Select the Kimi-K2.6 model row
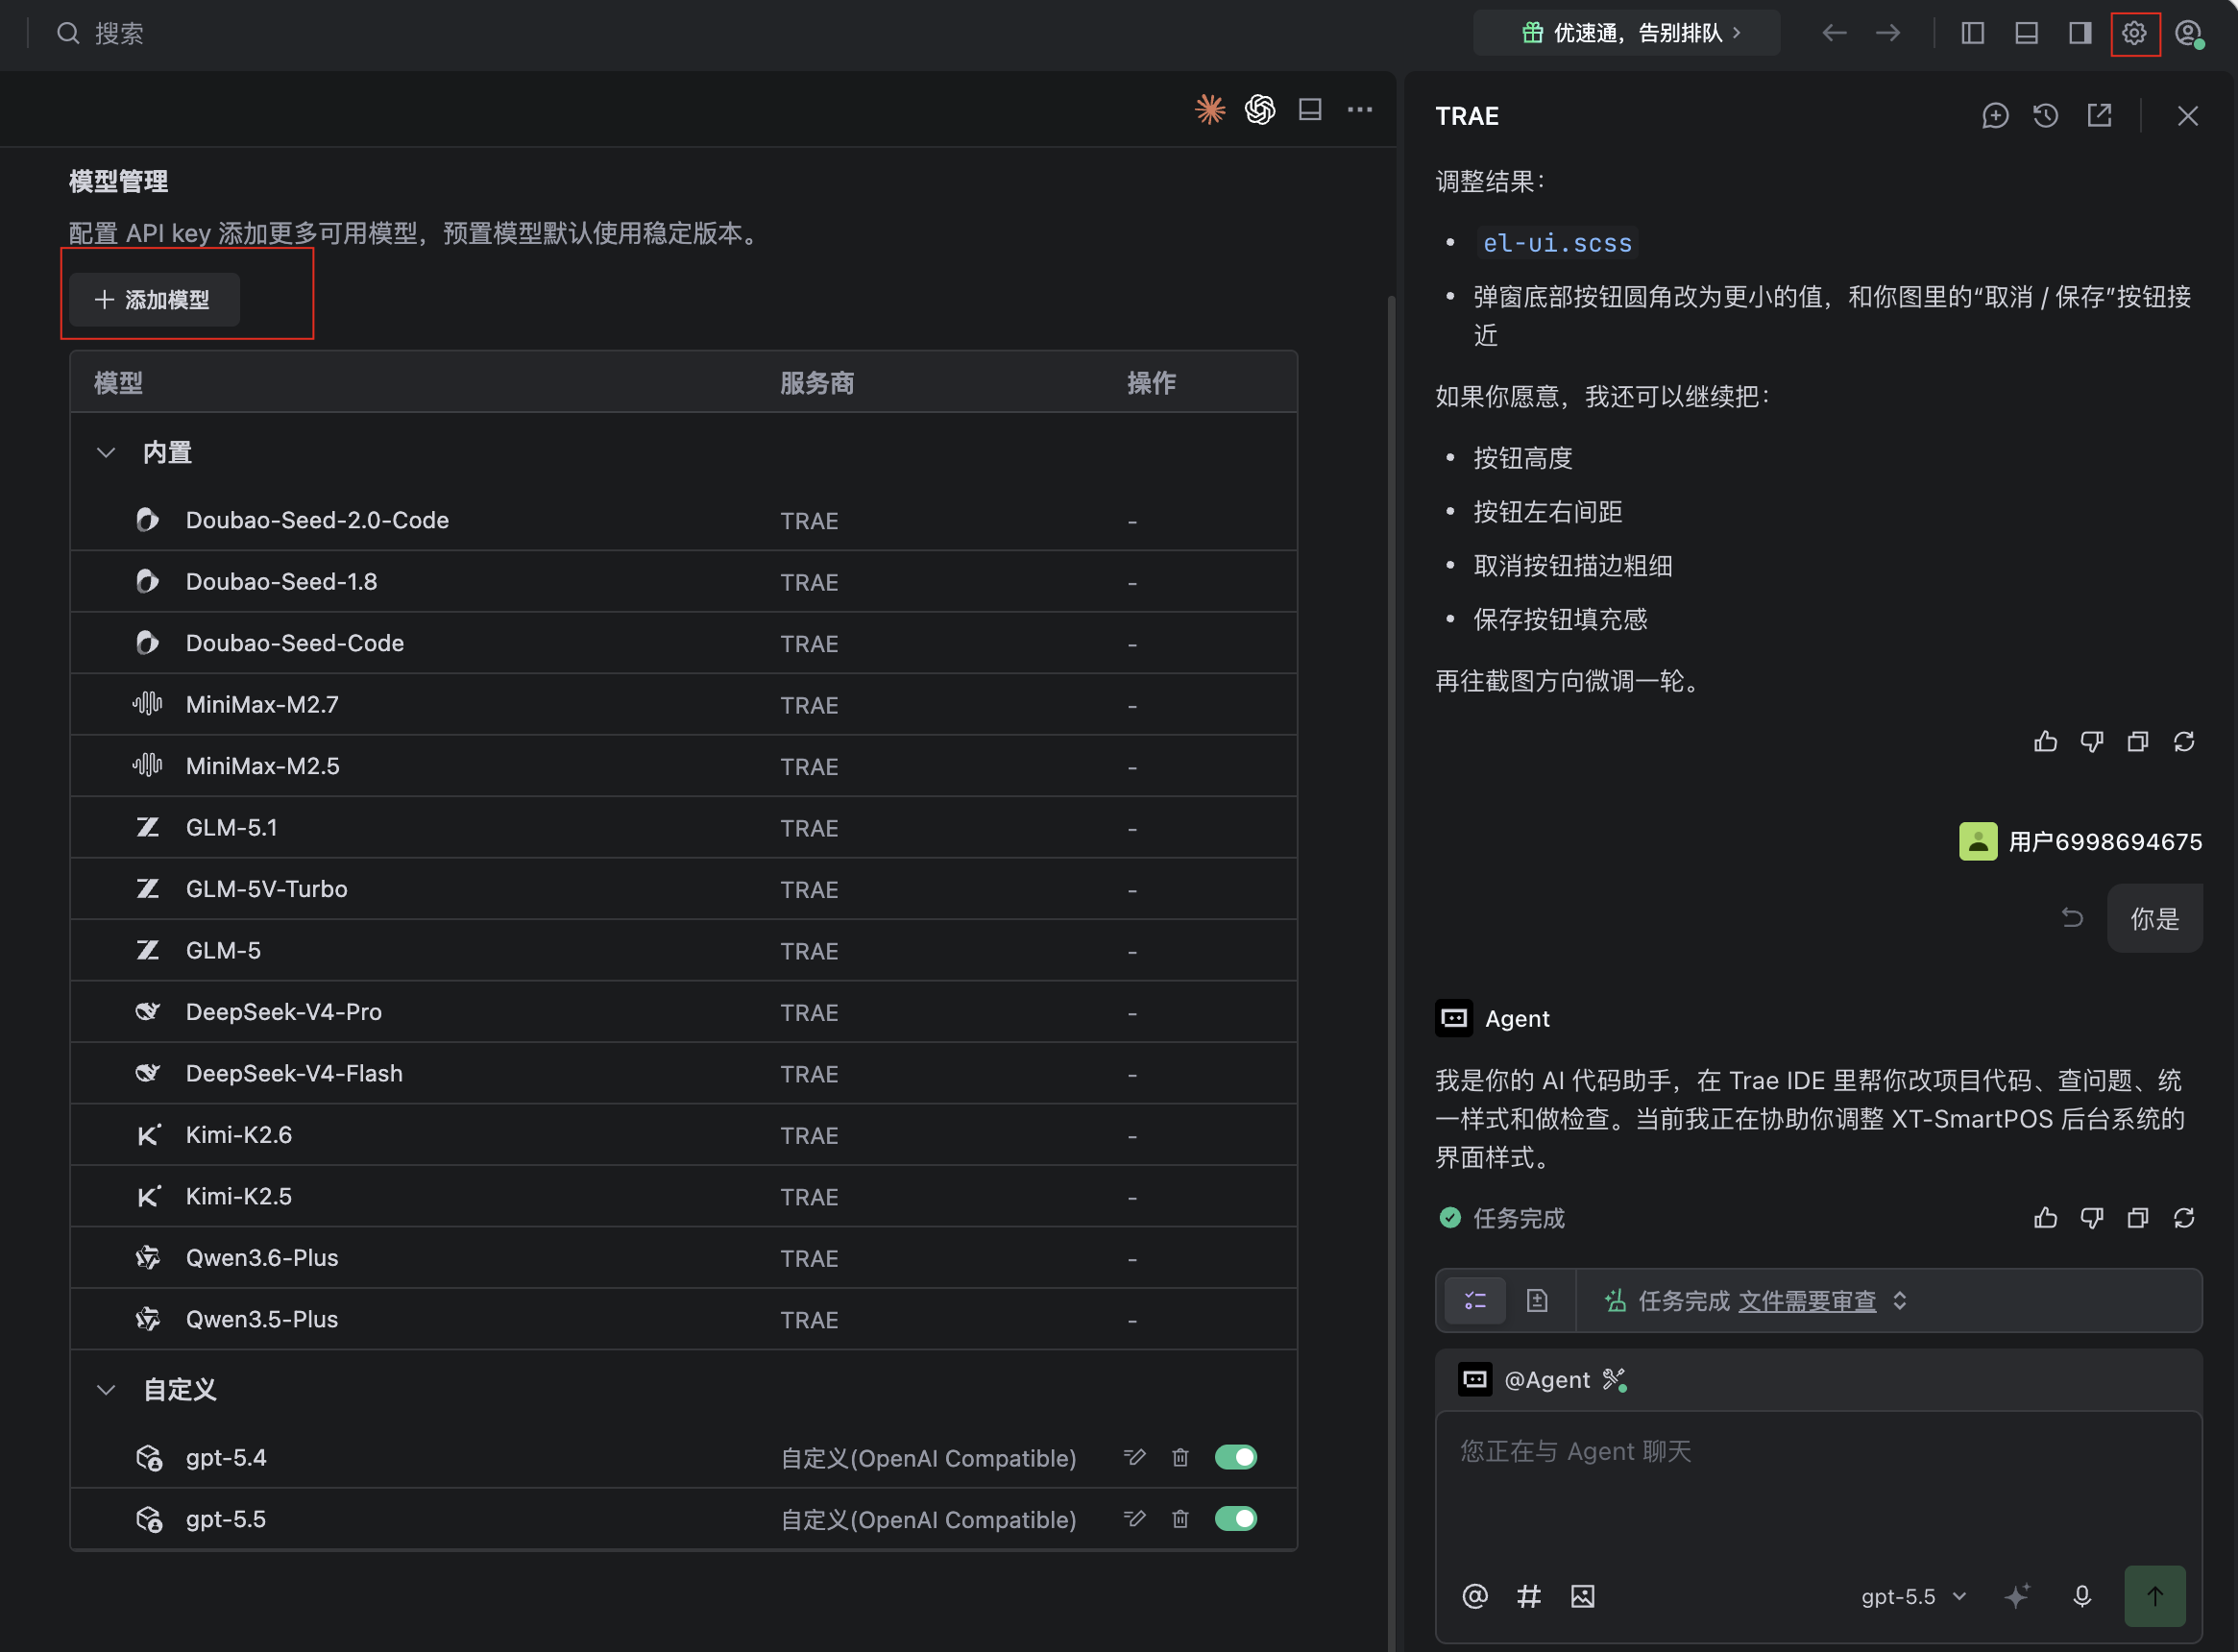 click(684, 1135)
